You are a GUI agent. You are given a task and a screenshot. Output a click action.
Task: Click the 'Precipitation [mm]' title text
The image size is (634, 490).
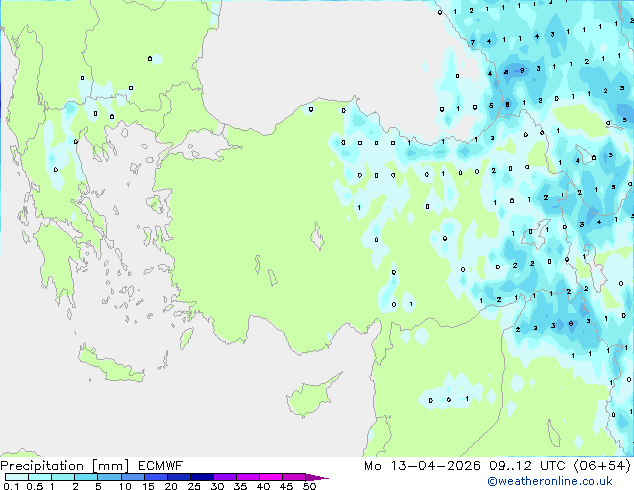(65, 466)
